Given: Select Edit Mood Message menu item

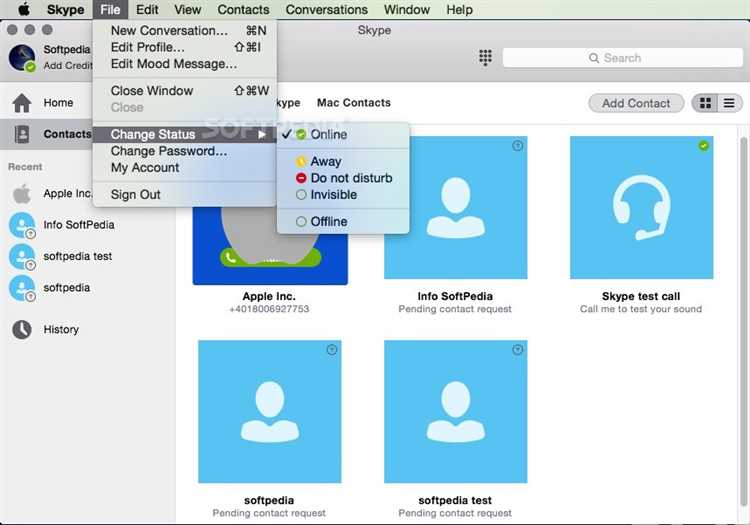Looking at the screenshot, I should [173, 64].
